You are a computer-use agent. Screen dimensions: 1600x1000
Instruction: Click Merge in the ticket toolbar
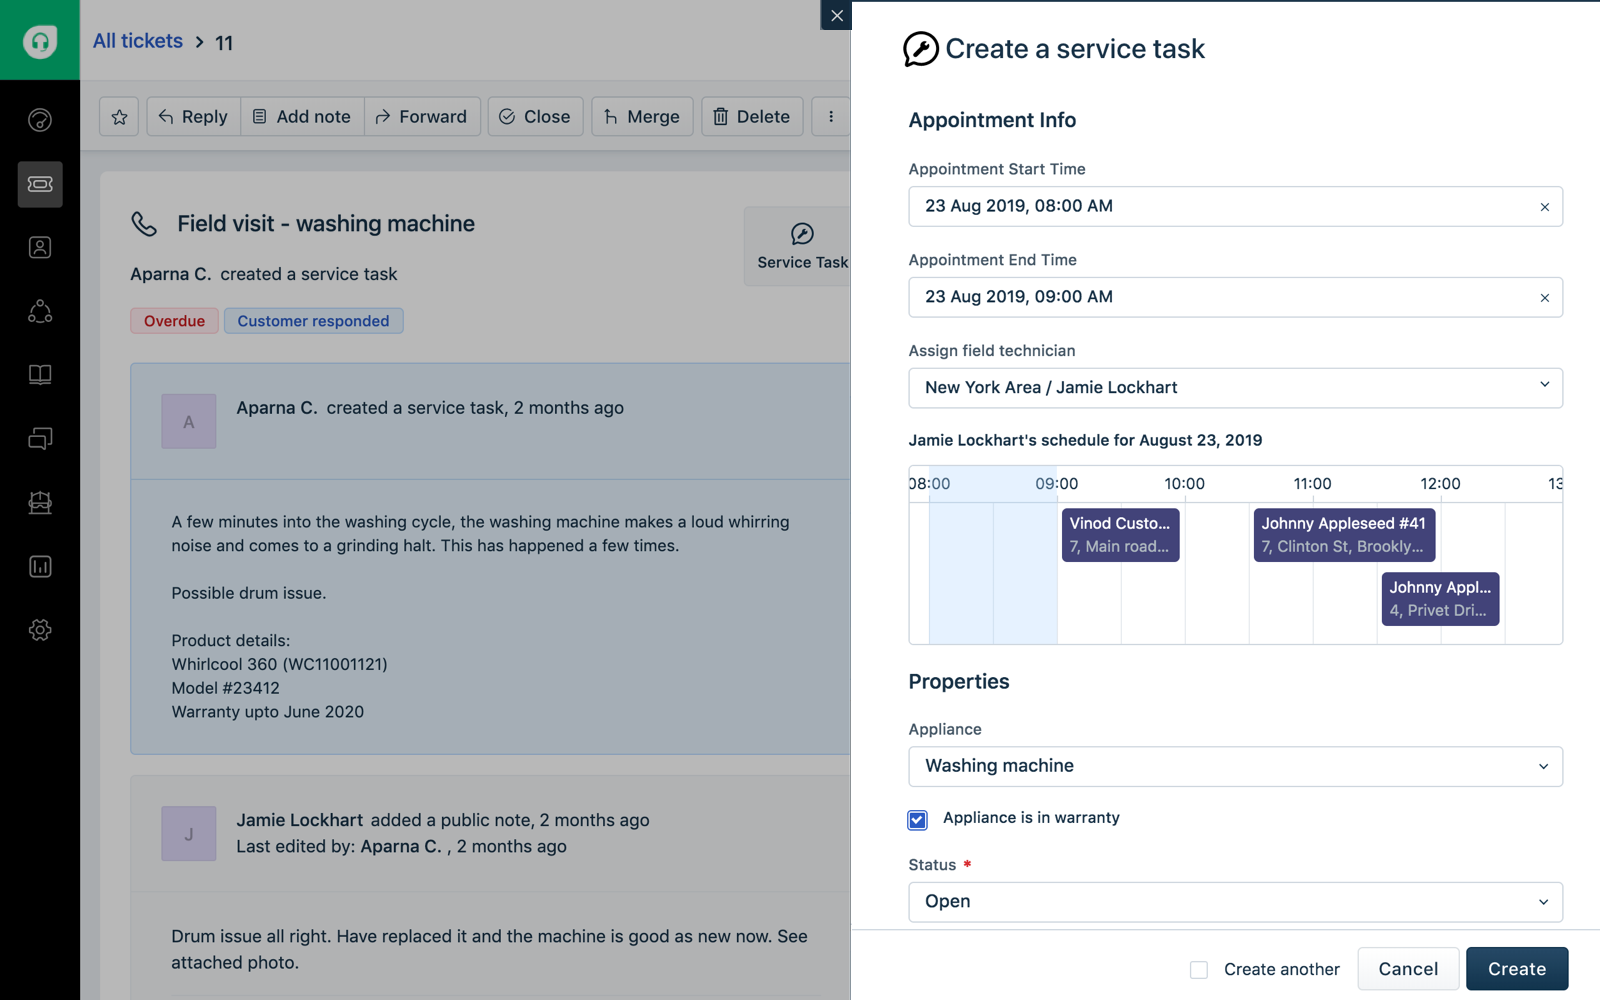point(642,117)
